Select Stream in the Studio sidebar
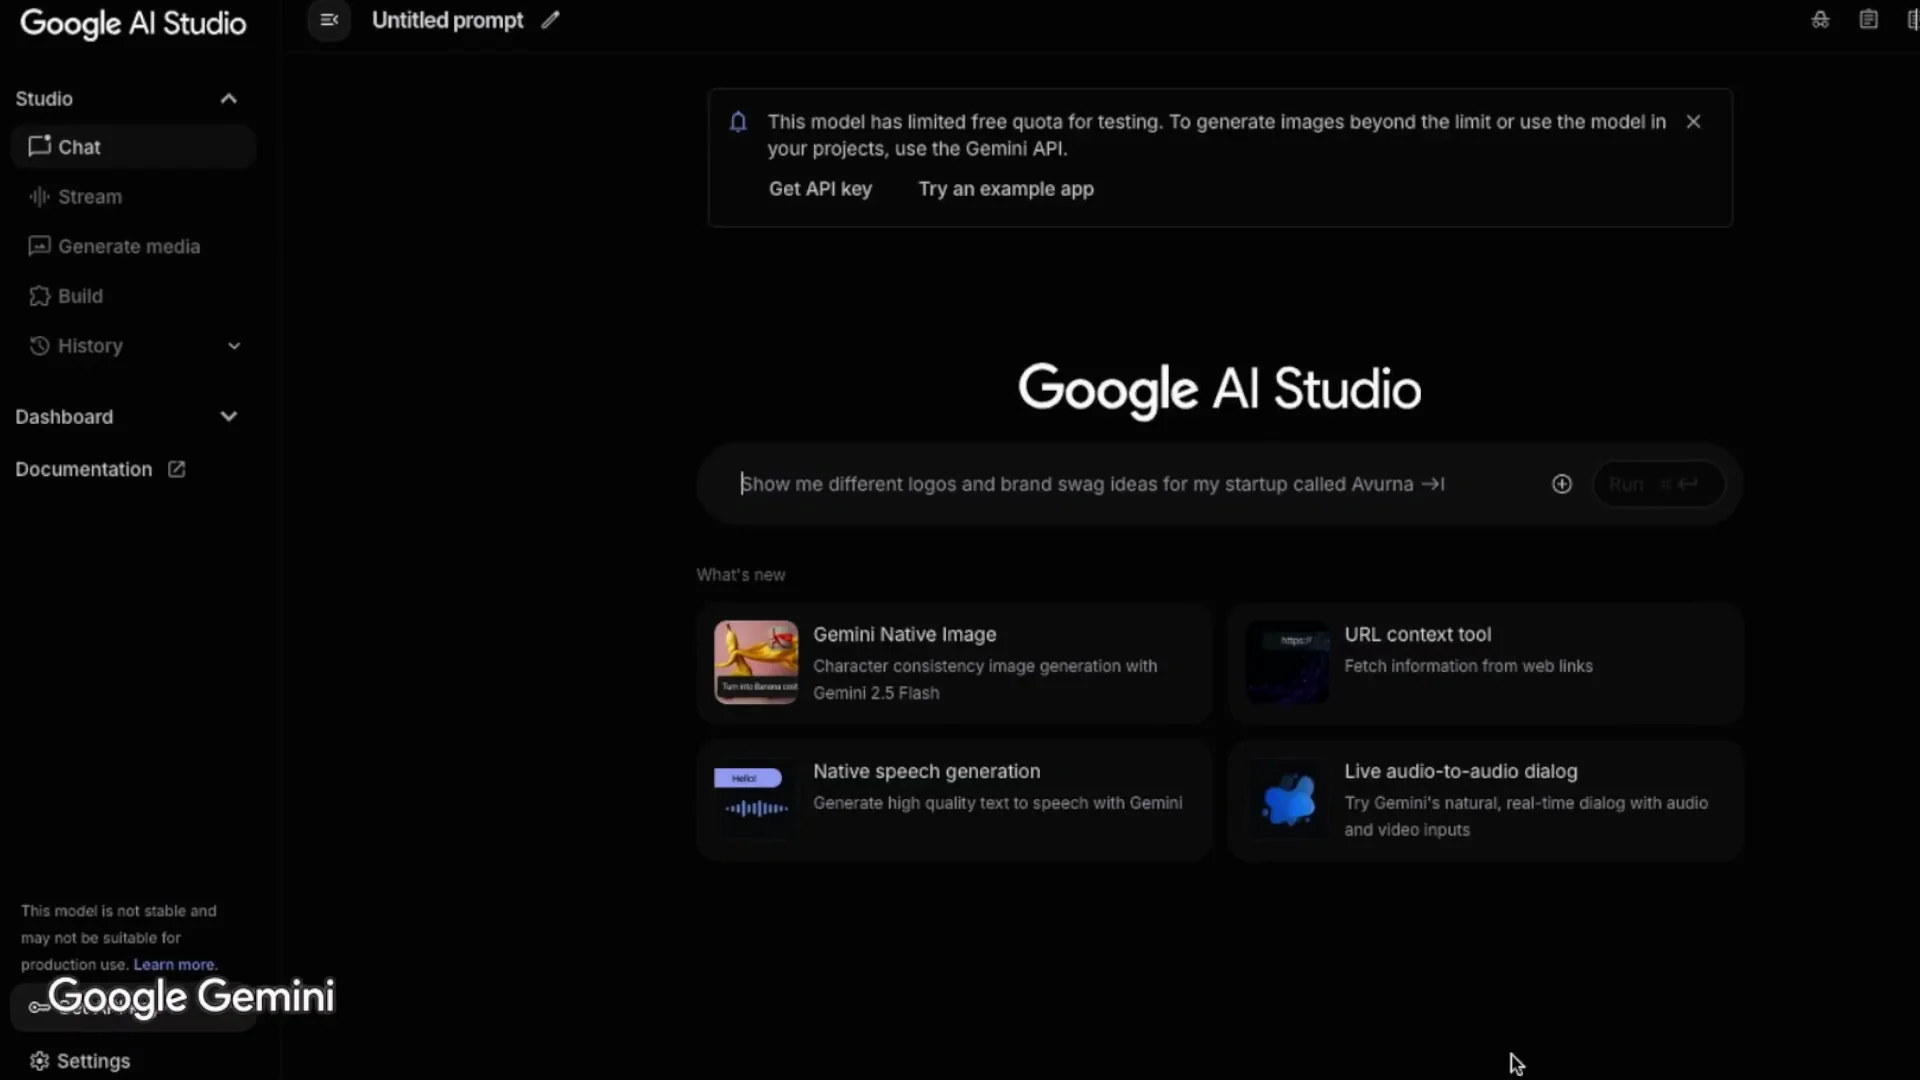This screenshot has height=1080, width=1920. pyautogui.click(x=89, y=196)
